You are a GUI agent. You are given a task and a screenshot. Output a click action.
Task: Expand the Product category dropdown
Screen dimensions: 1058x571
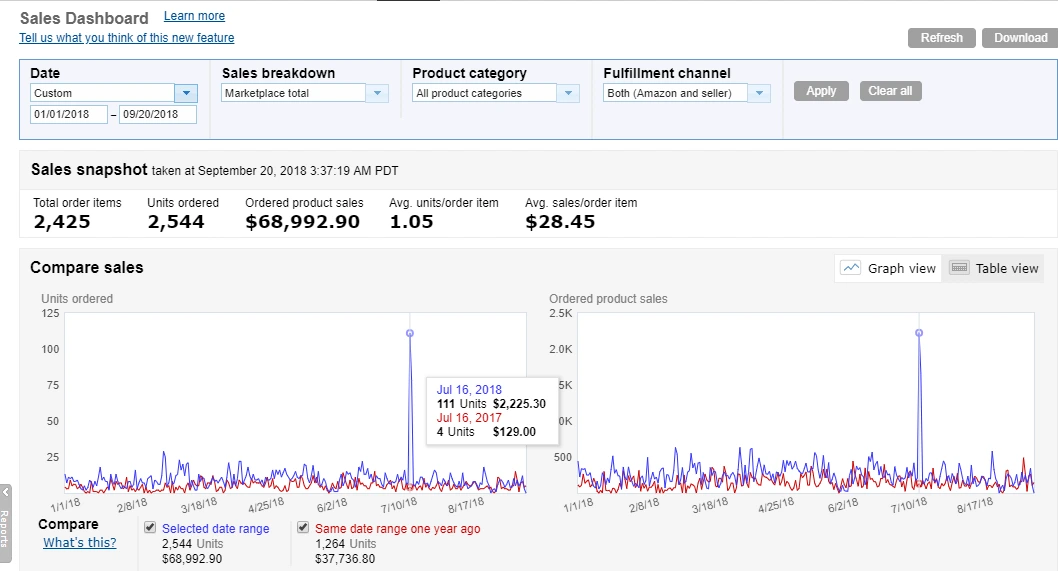tap(568, 93)
